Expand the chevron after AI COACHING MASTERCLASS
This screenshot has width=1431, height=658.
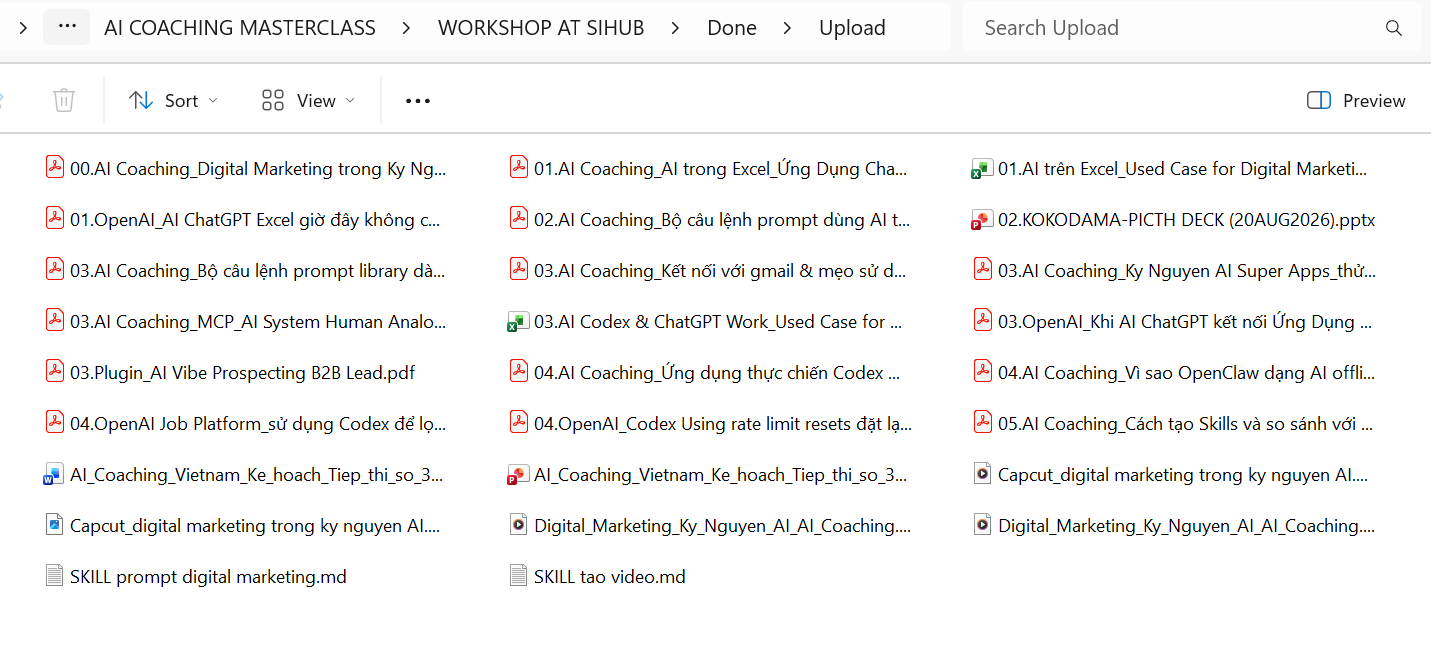pos(406,28)
